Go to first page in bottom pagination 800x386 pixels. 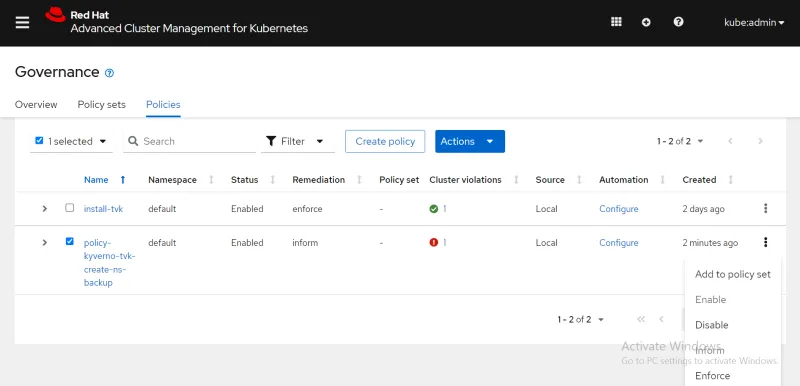pyautogui.click(x=641, y=319)
